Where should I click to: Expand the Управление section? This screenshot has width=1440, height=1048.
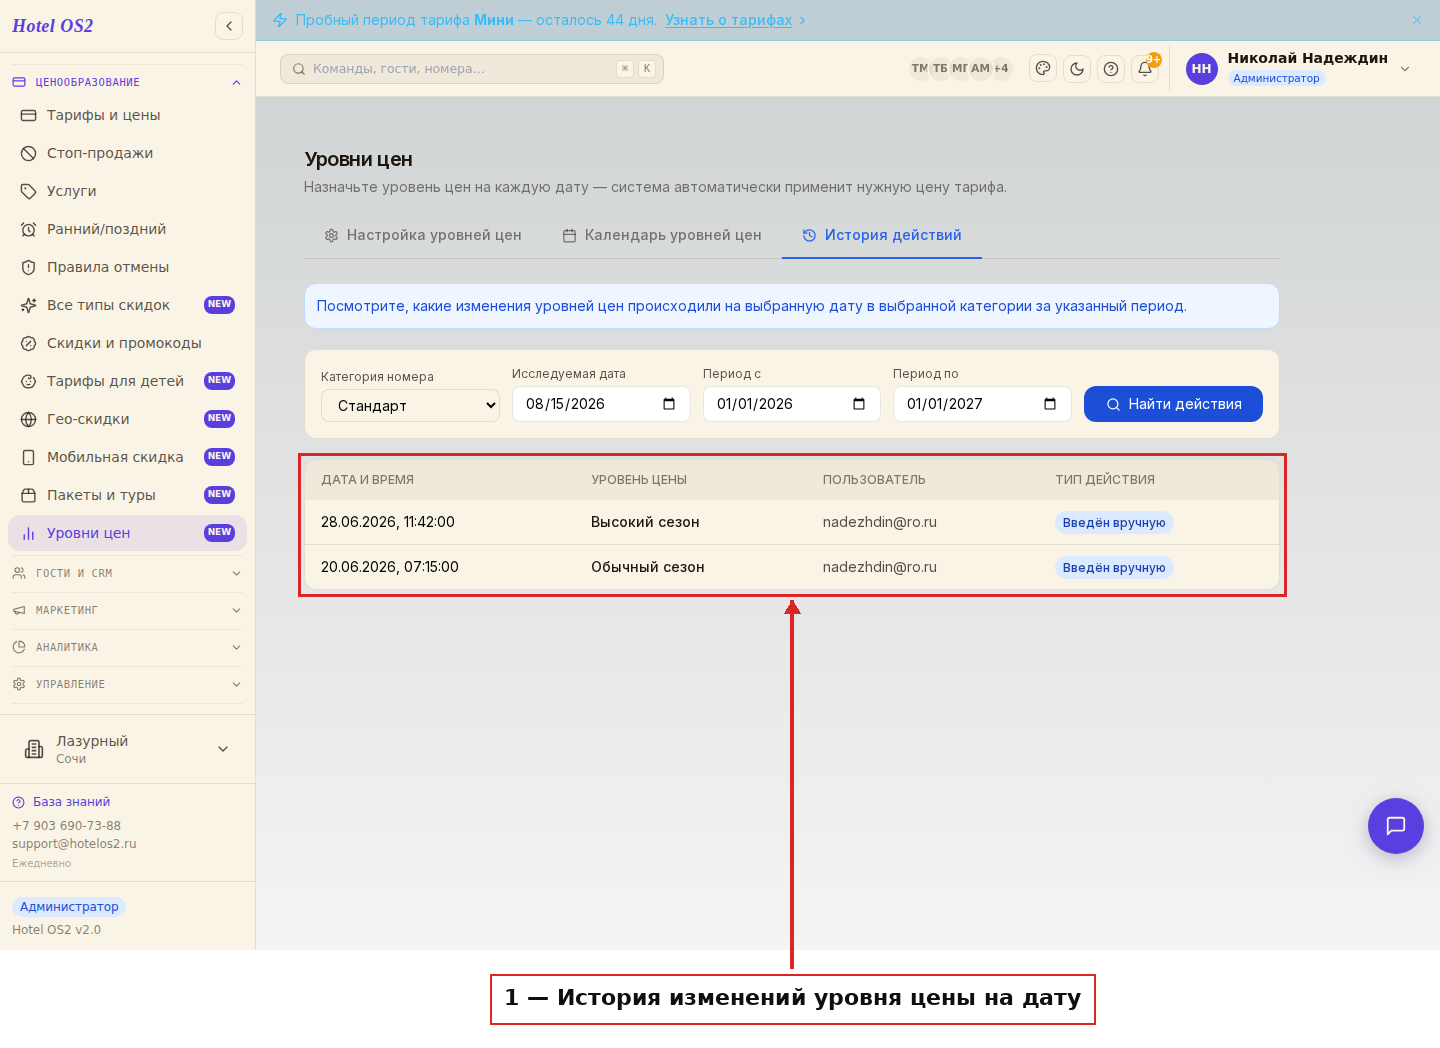coord(127,684)
